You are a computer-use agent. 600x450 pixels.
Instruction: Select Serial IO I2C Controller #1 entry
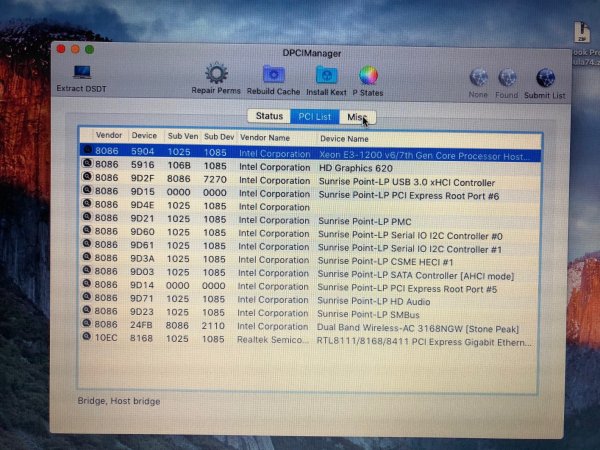pos(410,249)
